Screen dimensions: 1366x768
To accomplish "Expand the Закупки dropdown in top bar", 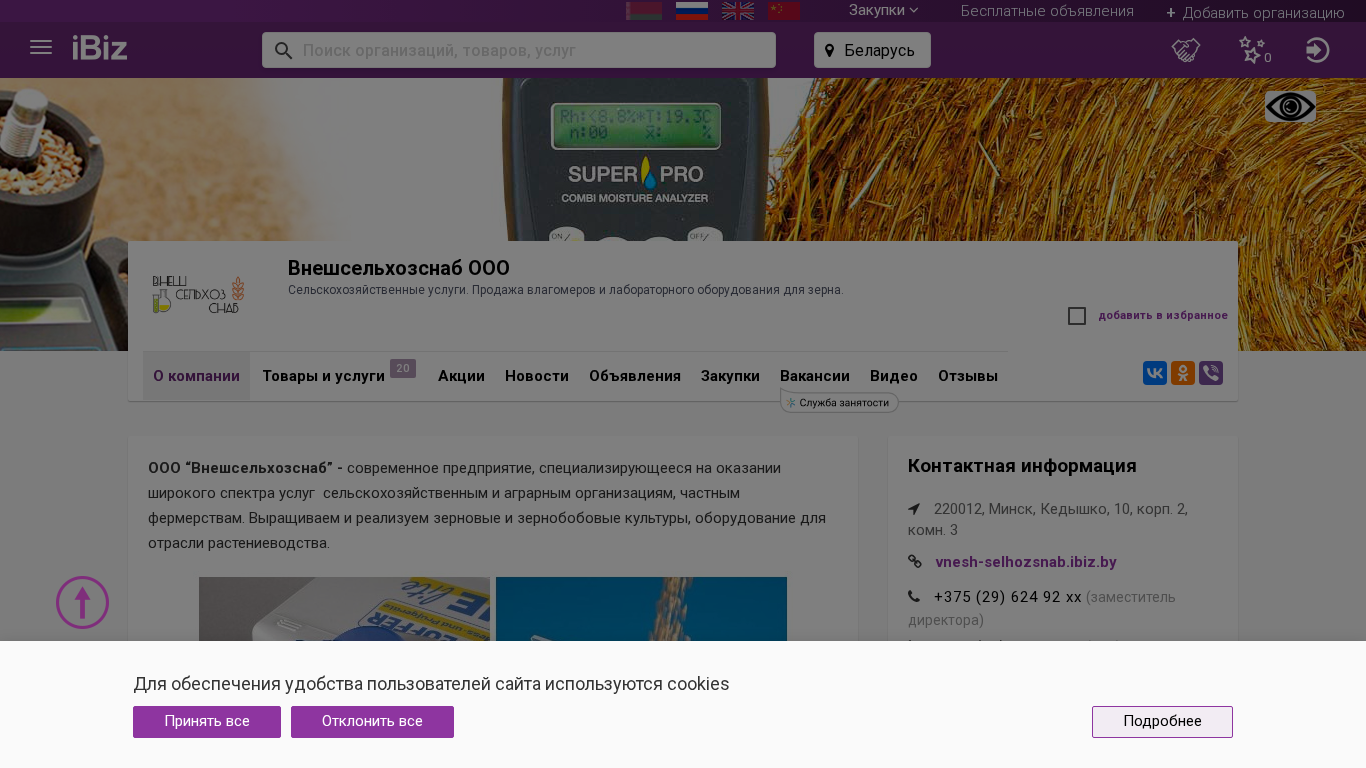I will tap(883, 10).
